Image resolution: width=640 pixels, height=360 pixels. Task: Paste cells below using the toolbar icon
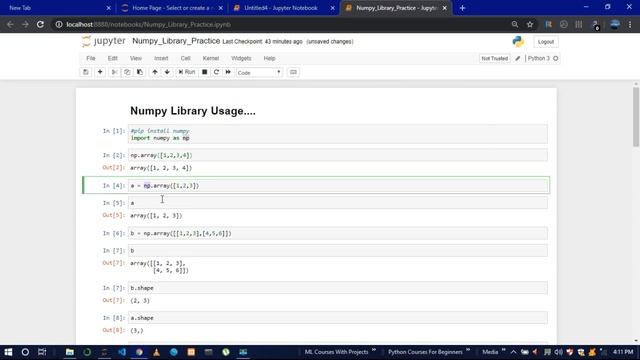click(140, 72)
